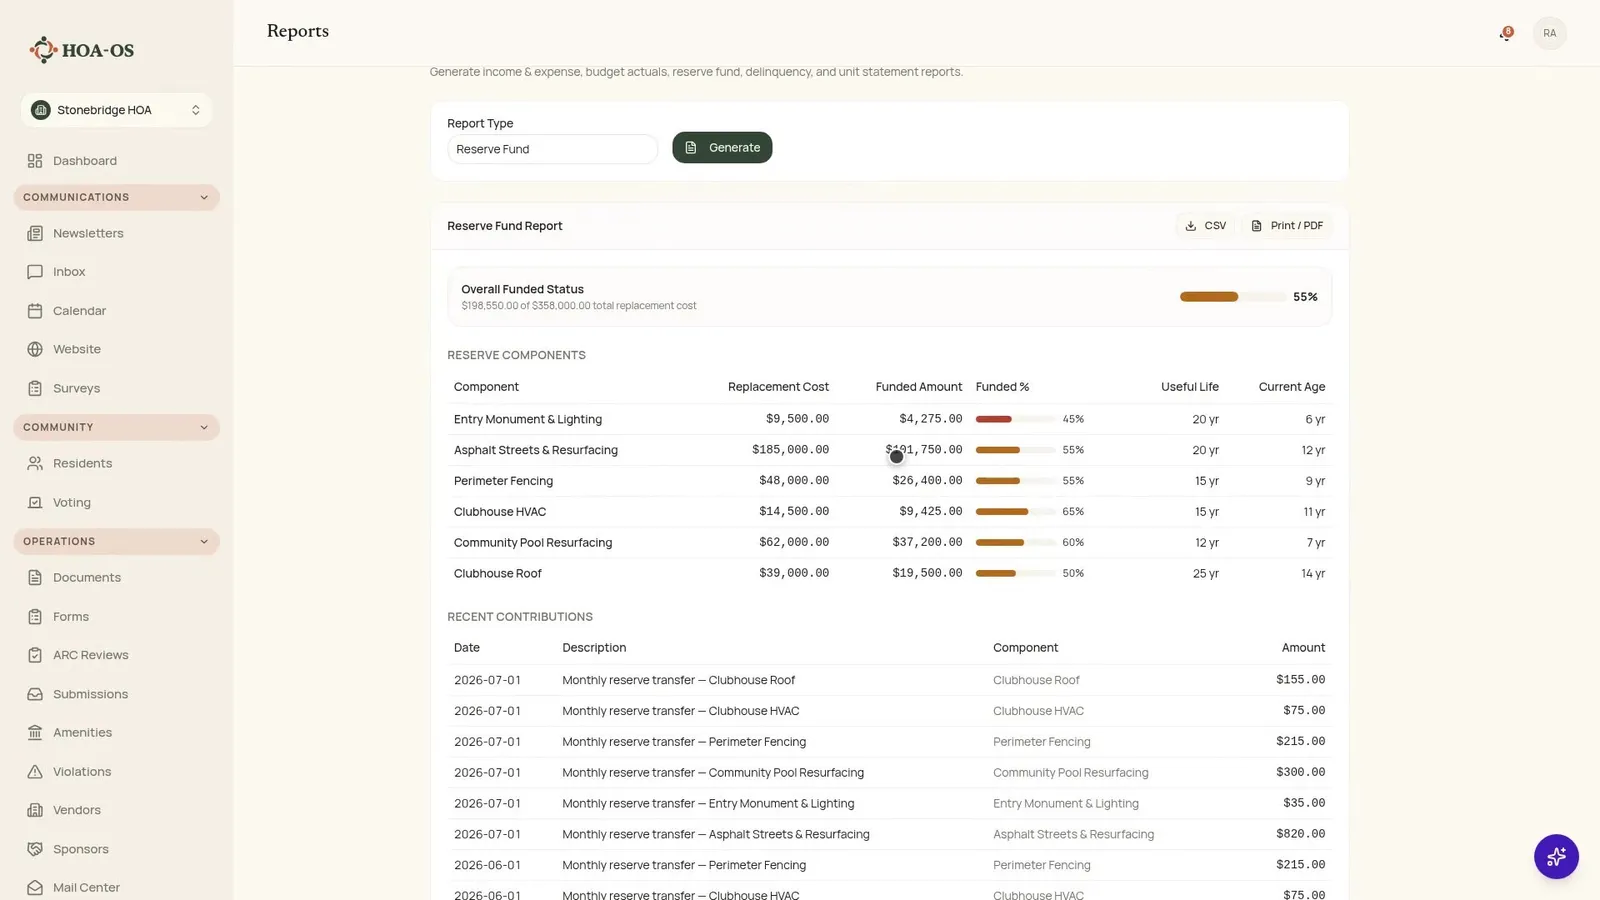Click Monthly reserve transfer — Clubhouse Roof
This screenshot has height=900, width=1600.
[678, 680]
